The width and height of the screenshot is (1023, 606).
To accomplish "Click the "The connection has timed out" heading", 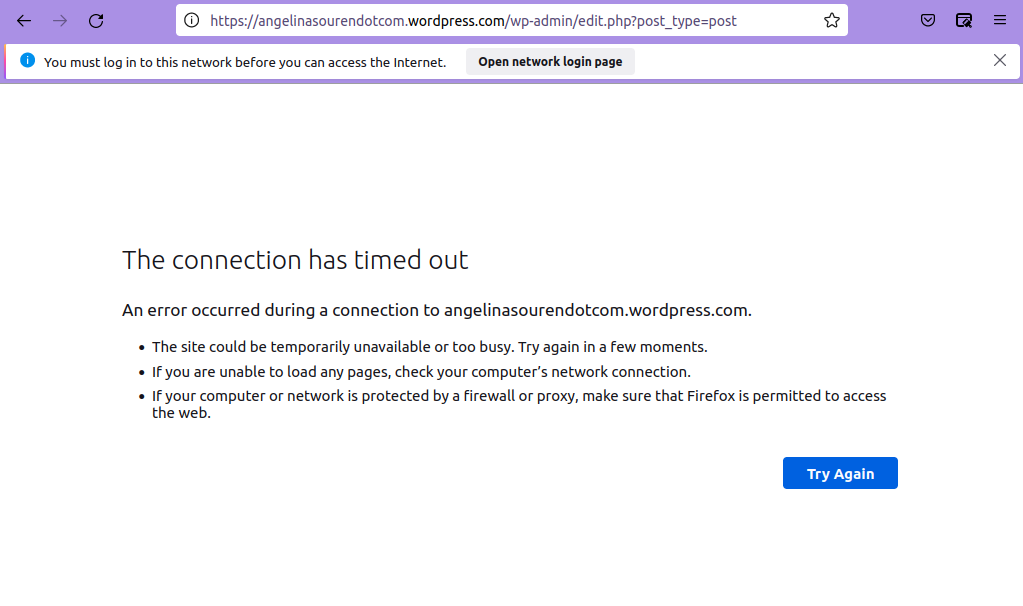I will tap(295, 260).
